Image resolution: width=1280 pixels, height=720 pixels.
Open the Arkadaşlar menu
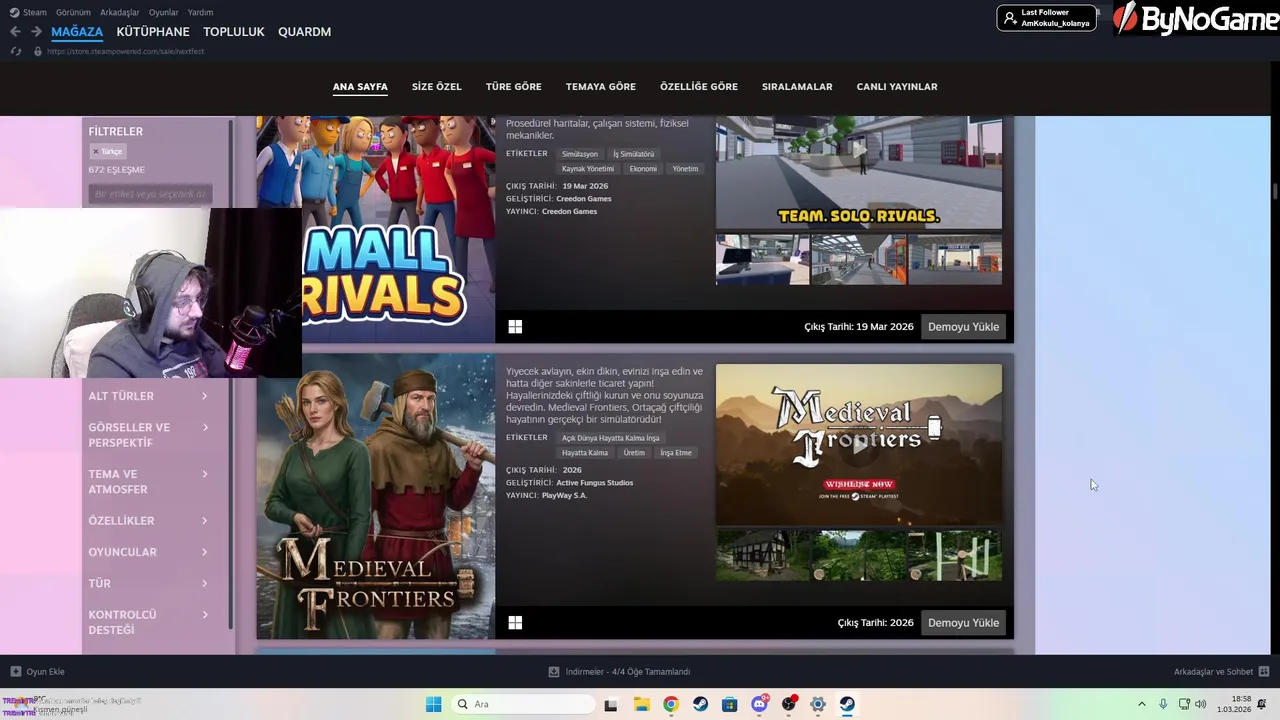point(120,12)
